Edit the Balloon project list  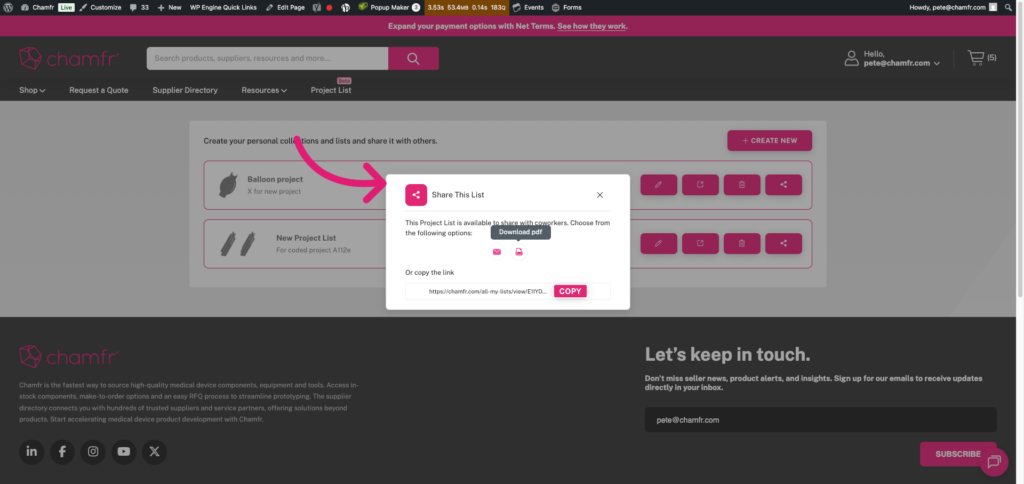658,185
